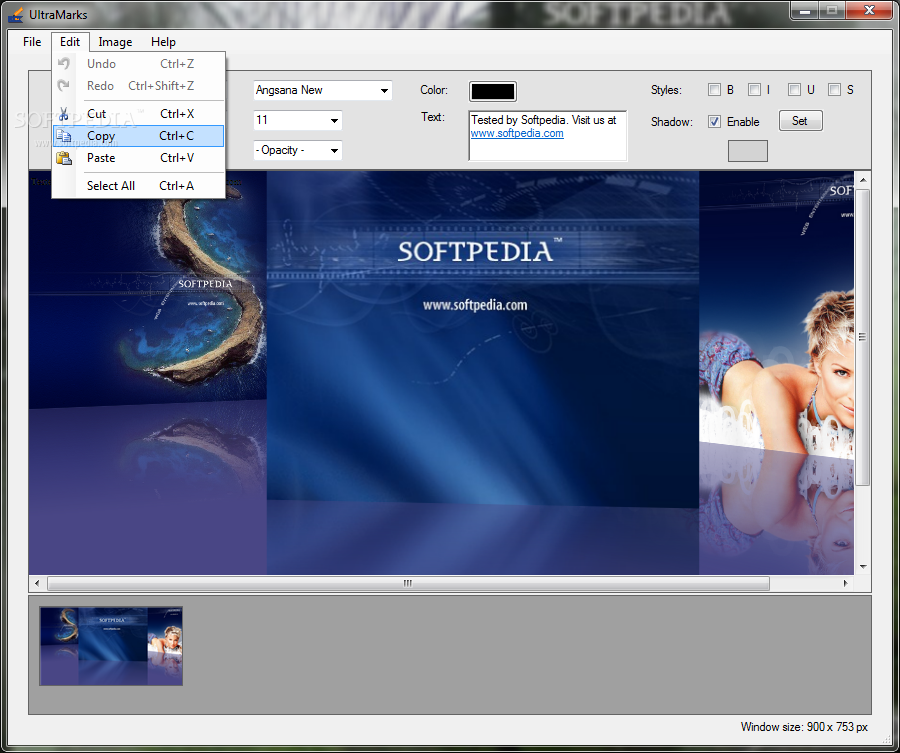Choose Select All from the Edit menu
This screenshot has width=900, height=753.
click(x=138, y=185)
